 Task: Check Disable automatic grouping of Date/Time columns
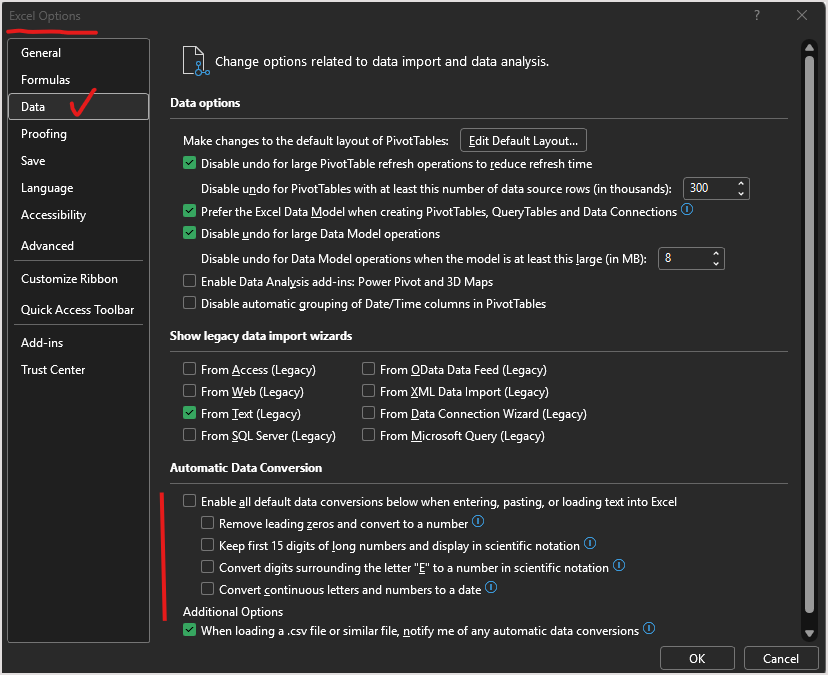click(x=190, y=303)
